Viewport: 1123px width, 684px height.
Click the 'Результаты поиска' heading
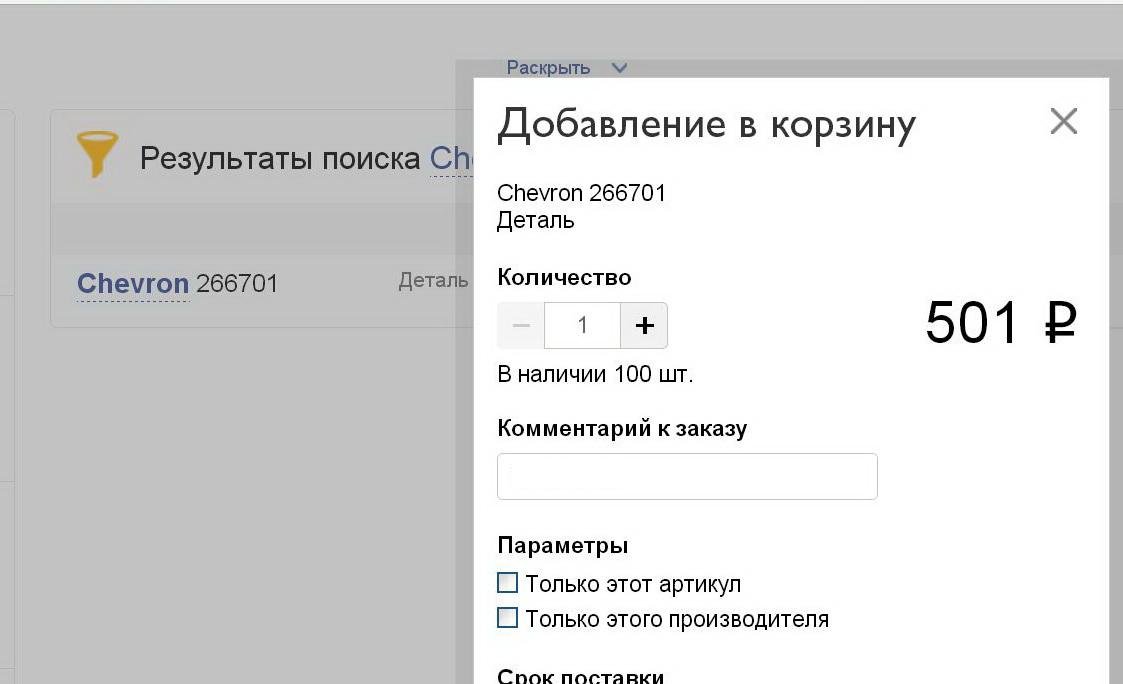pos(280,159)
